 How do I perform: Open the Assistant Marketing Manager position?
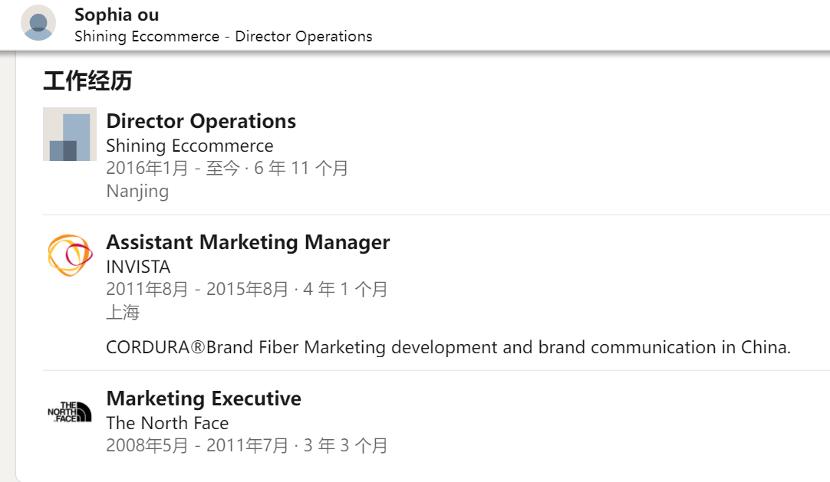pos(248,242)
